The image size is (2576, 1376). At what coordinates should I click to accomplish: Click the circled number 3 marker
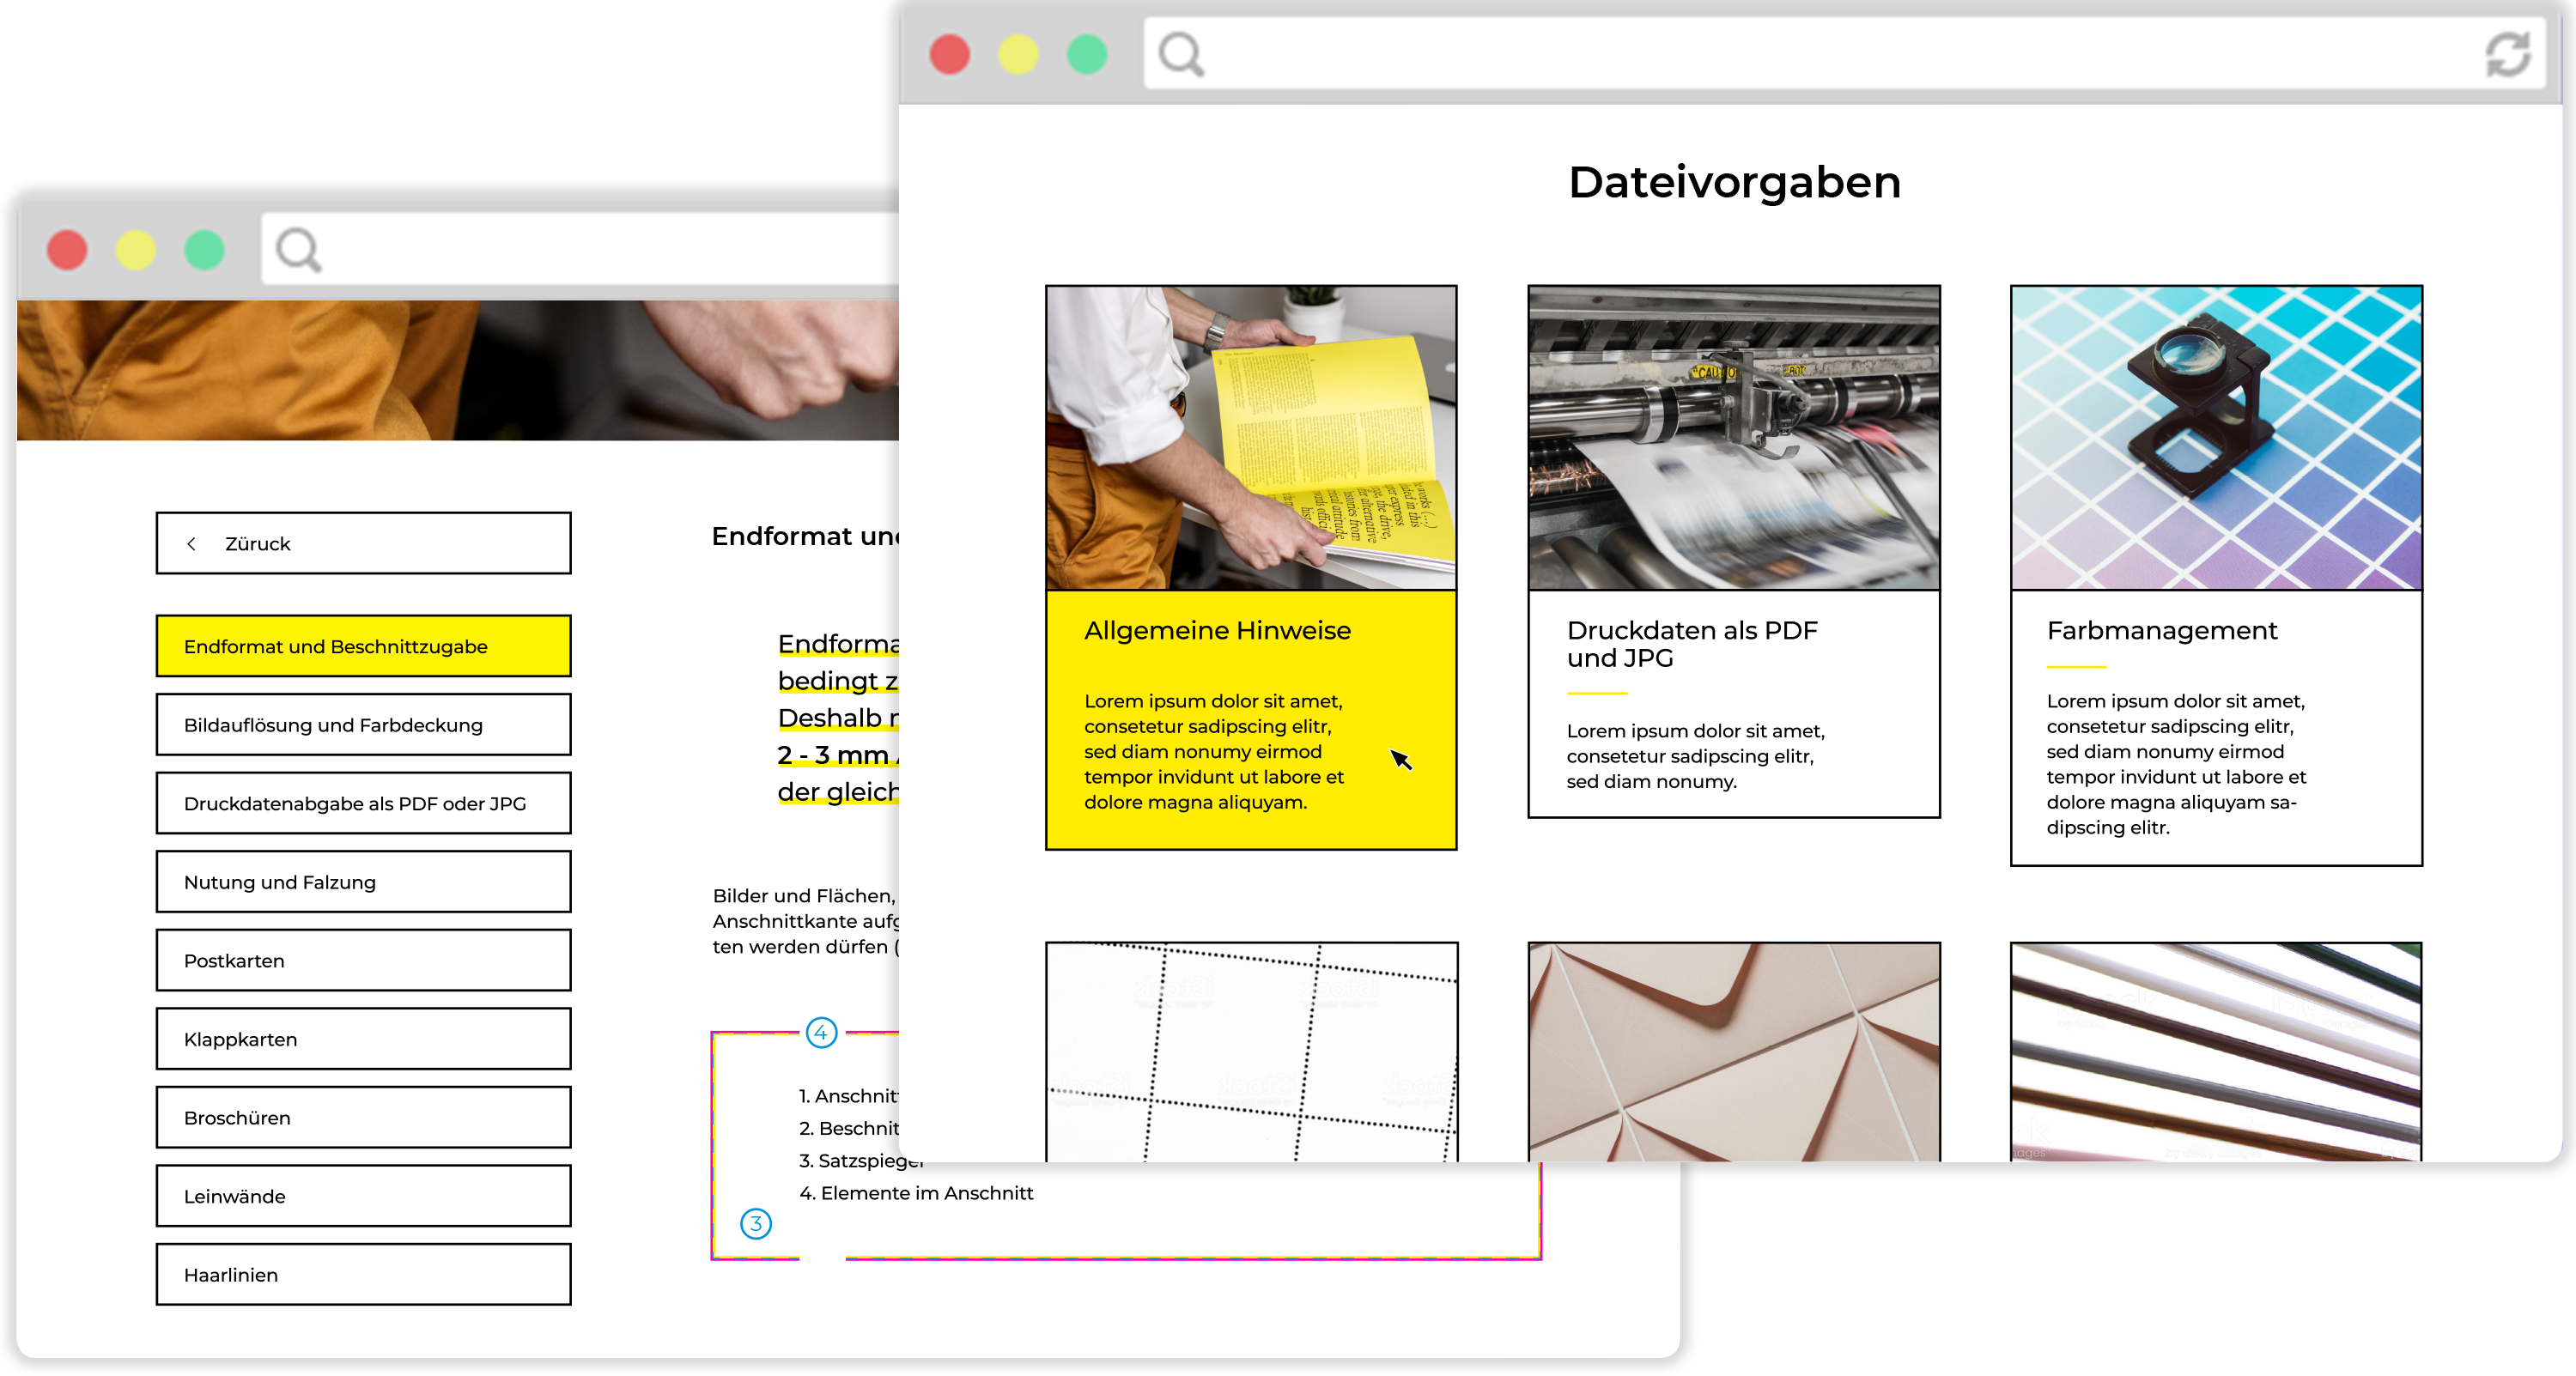756,1223
